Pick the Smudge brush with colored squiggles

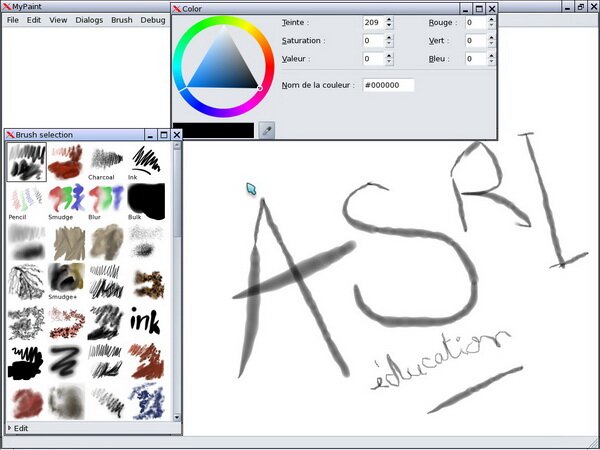66,201
